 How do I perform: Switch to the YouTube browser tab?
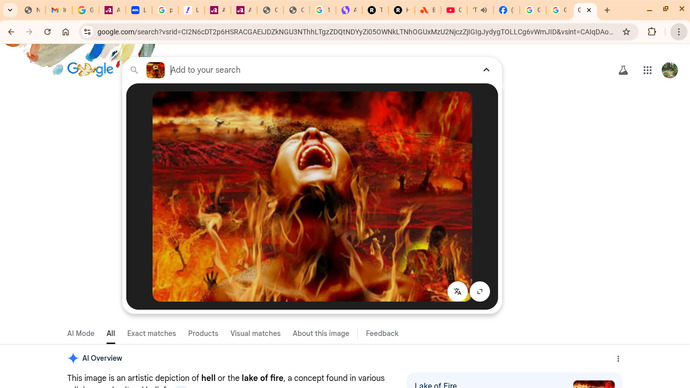454,10
